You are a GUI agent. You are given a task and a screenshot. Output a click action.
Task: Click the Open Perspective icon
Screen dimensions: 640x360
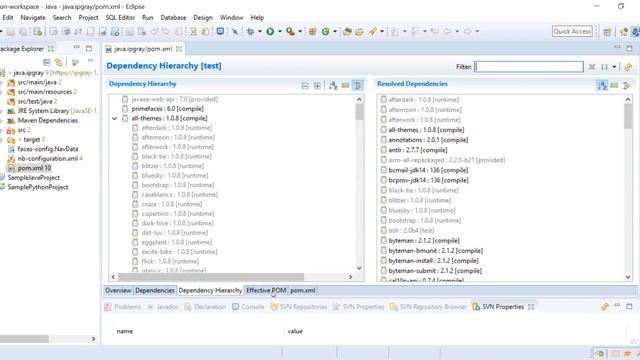[x=607, y=32]
